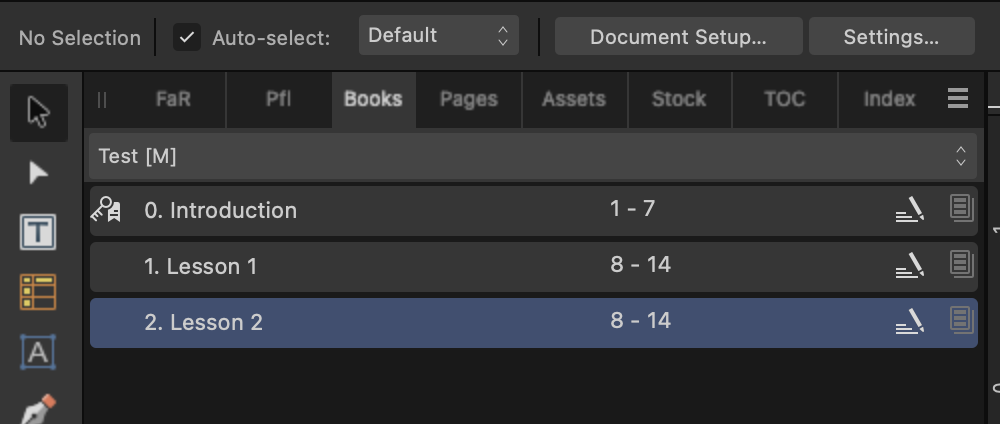The image size is (1000, 424).
Task: Select the 1. Lesson 1 chapter row
Action: coord(533,267)
